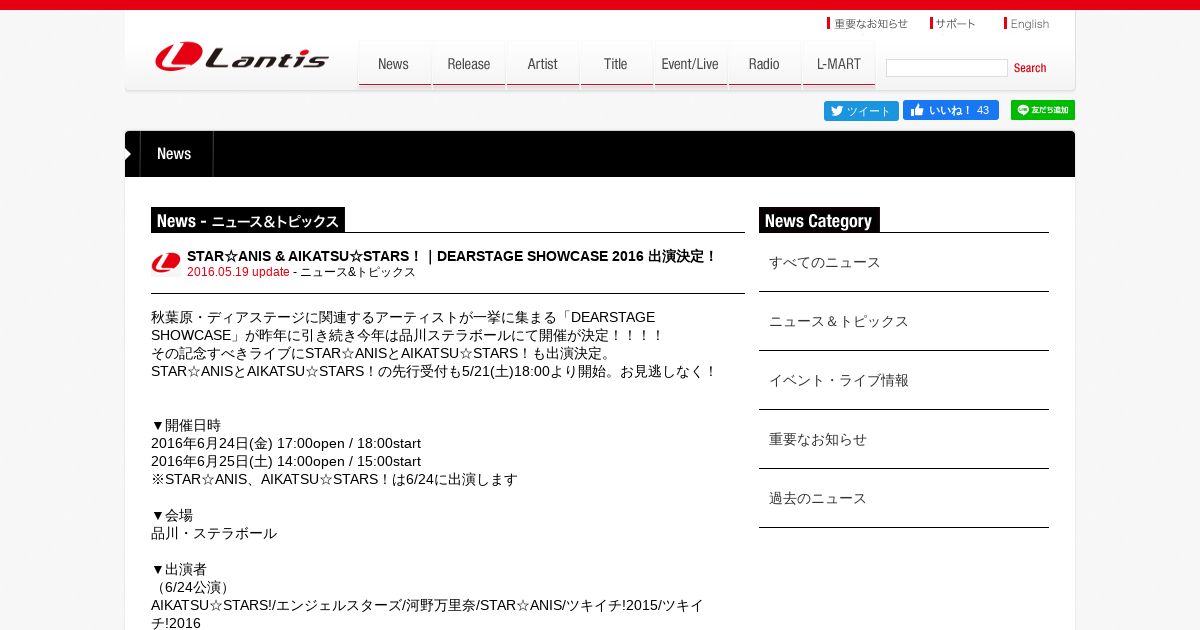Switch to the English site

click(1027, 23)
